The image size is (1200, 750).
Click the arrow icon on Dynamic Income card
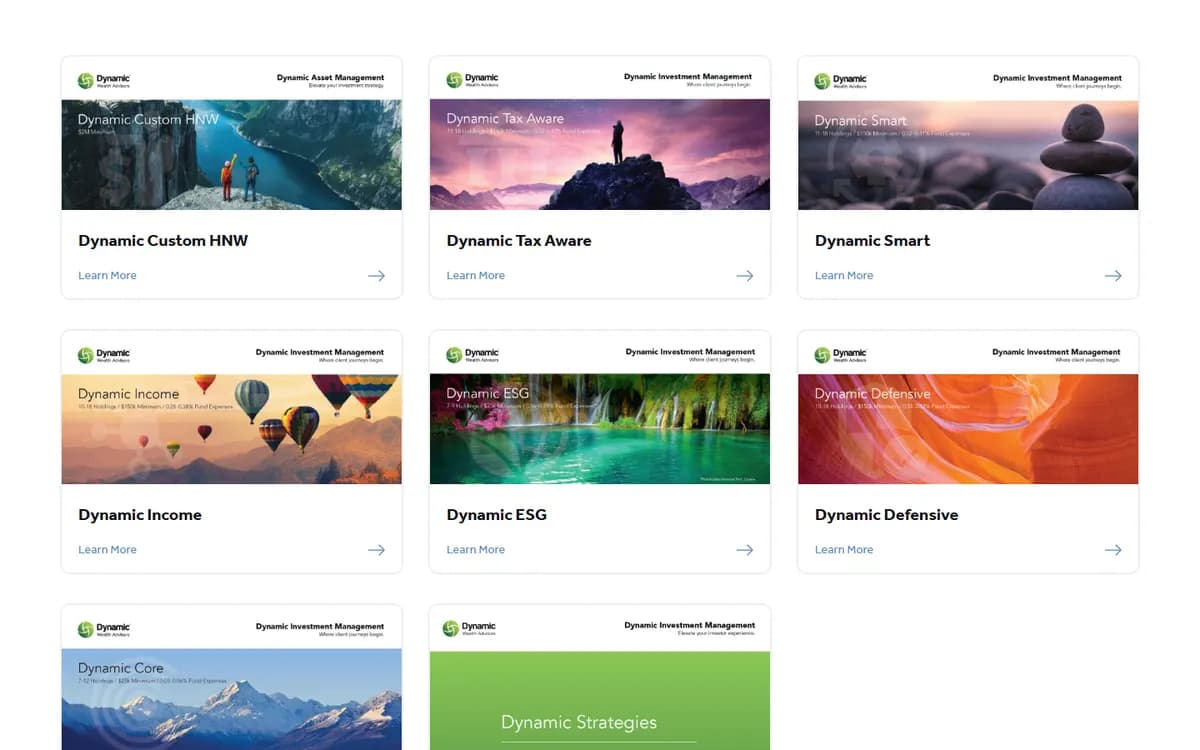pyautogui.click(x=376, y=550)
